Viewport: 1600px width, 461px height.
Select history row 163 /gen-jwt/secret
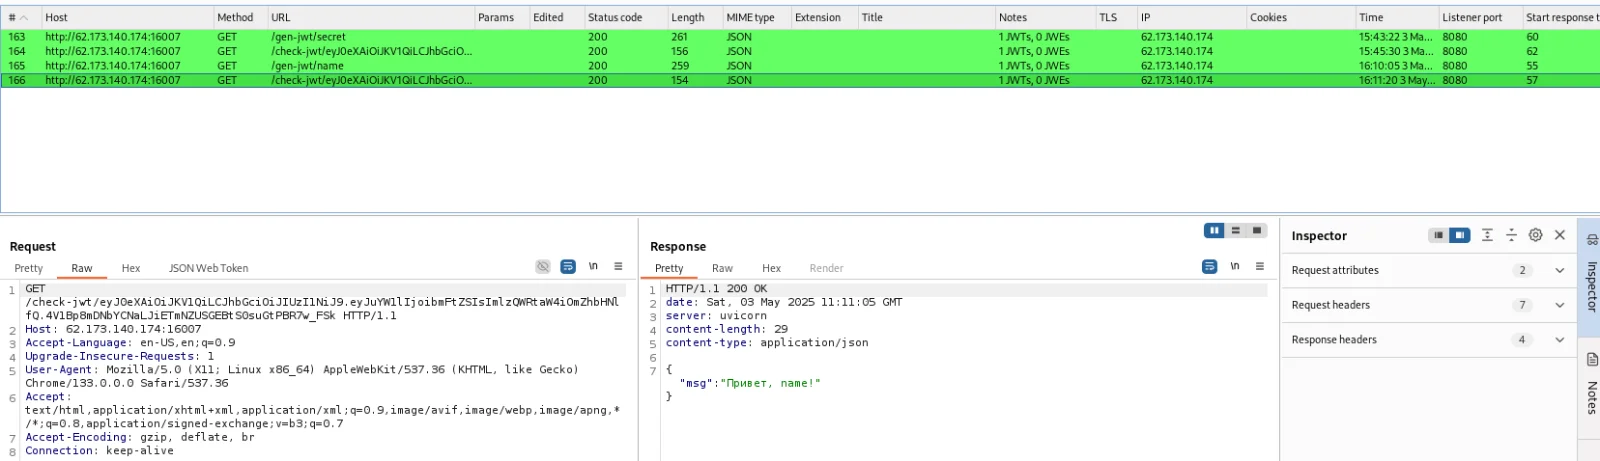tap(800, 37)
